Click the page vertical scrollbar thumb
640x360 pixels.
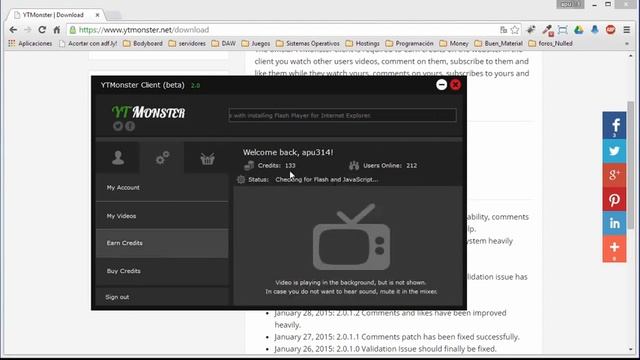coord(631,165)
